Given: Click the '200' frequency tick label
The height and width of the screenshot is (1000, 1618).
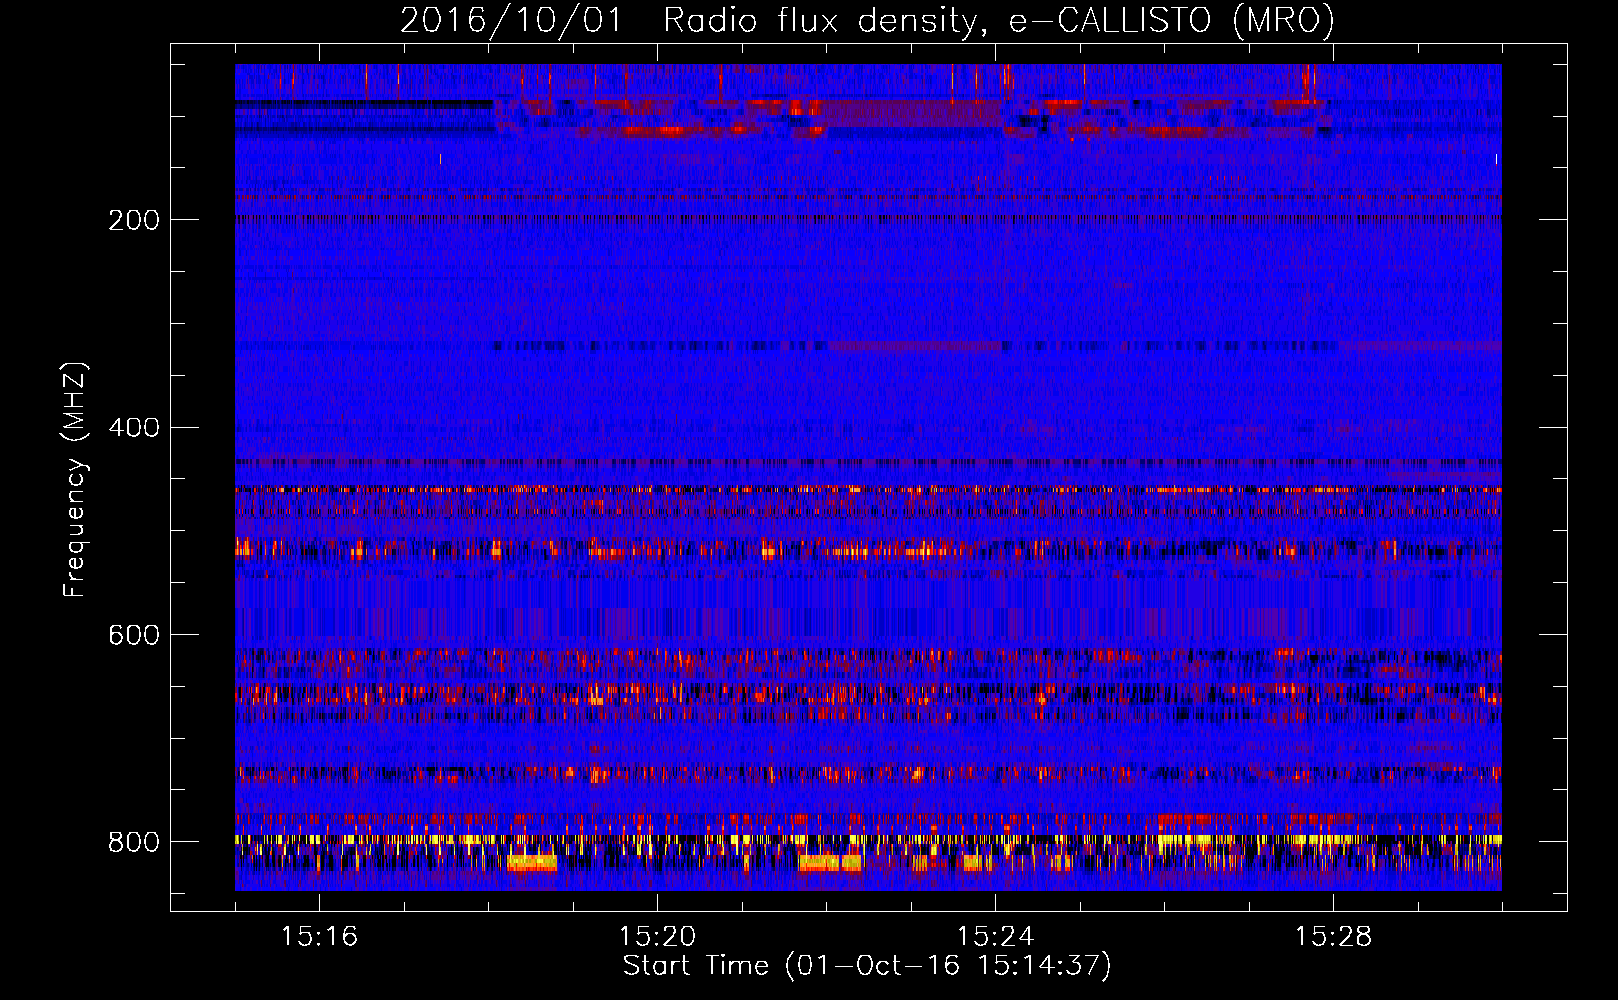Looking at the screenshot, I should 133,220.
